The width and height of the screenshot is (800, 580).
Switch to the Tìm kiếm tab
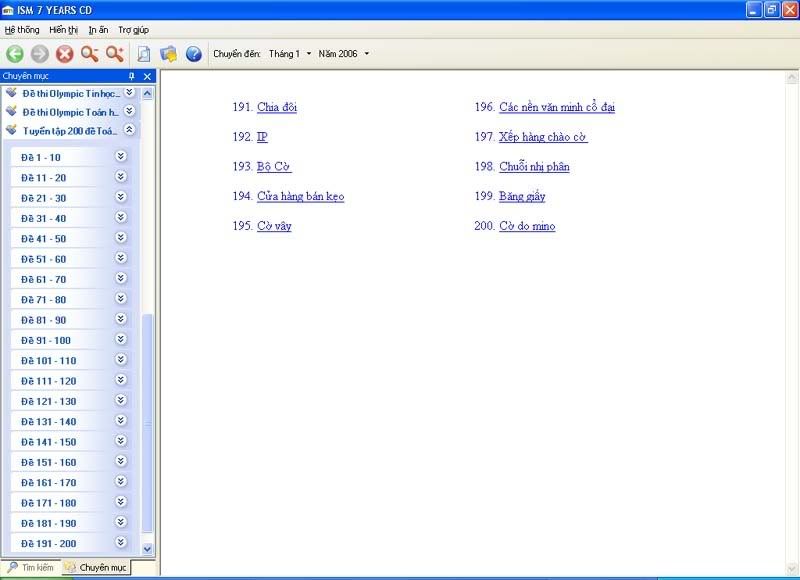pos(30,567)
